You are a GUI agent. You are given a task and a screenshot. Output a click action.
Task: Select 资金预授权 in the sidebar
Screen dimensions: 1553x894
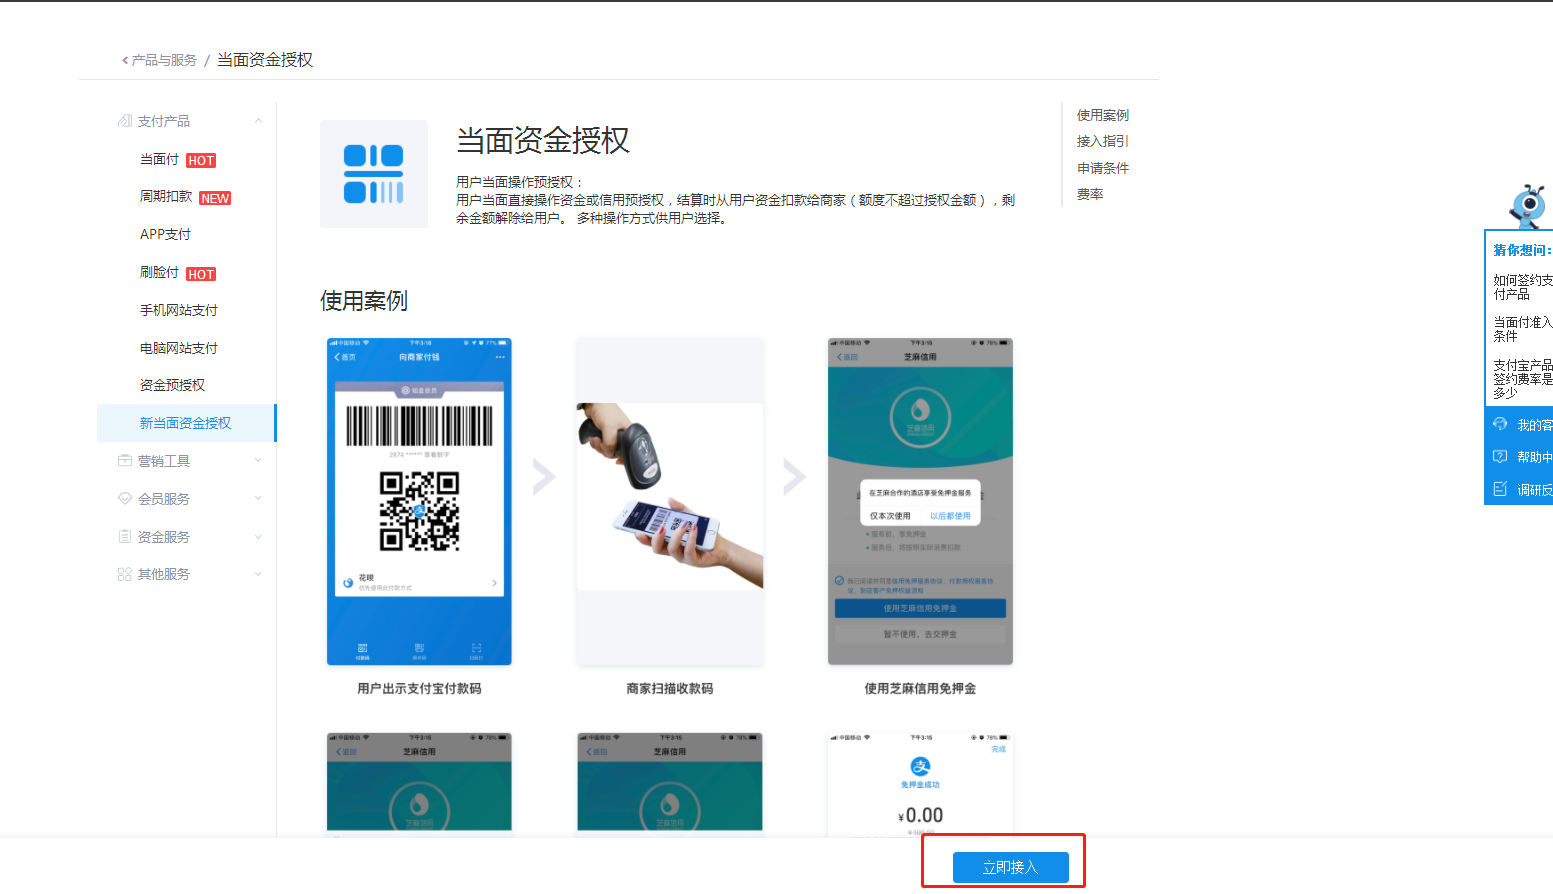click(172, 386)
